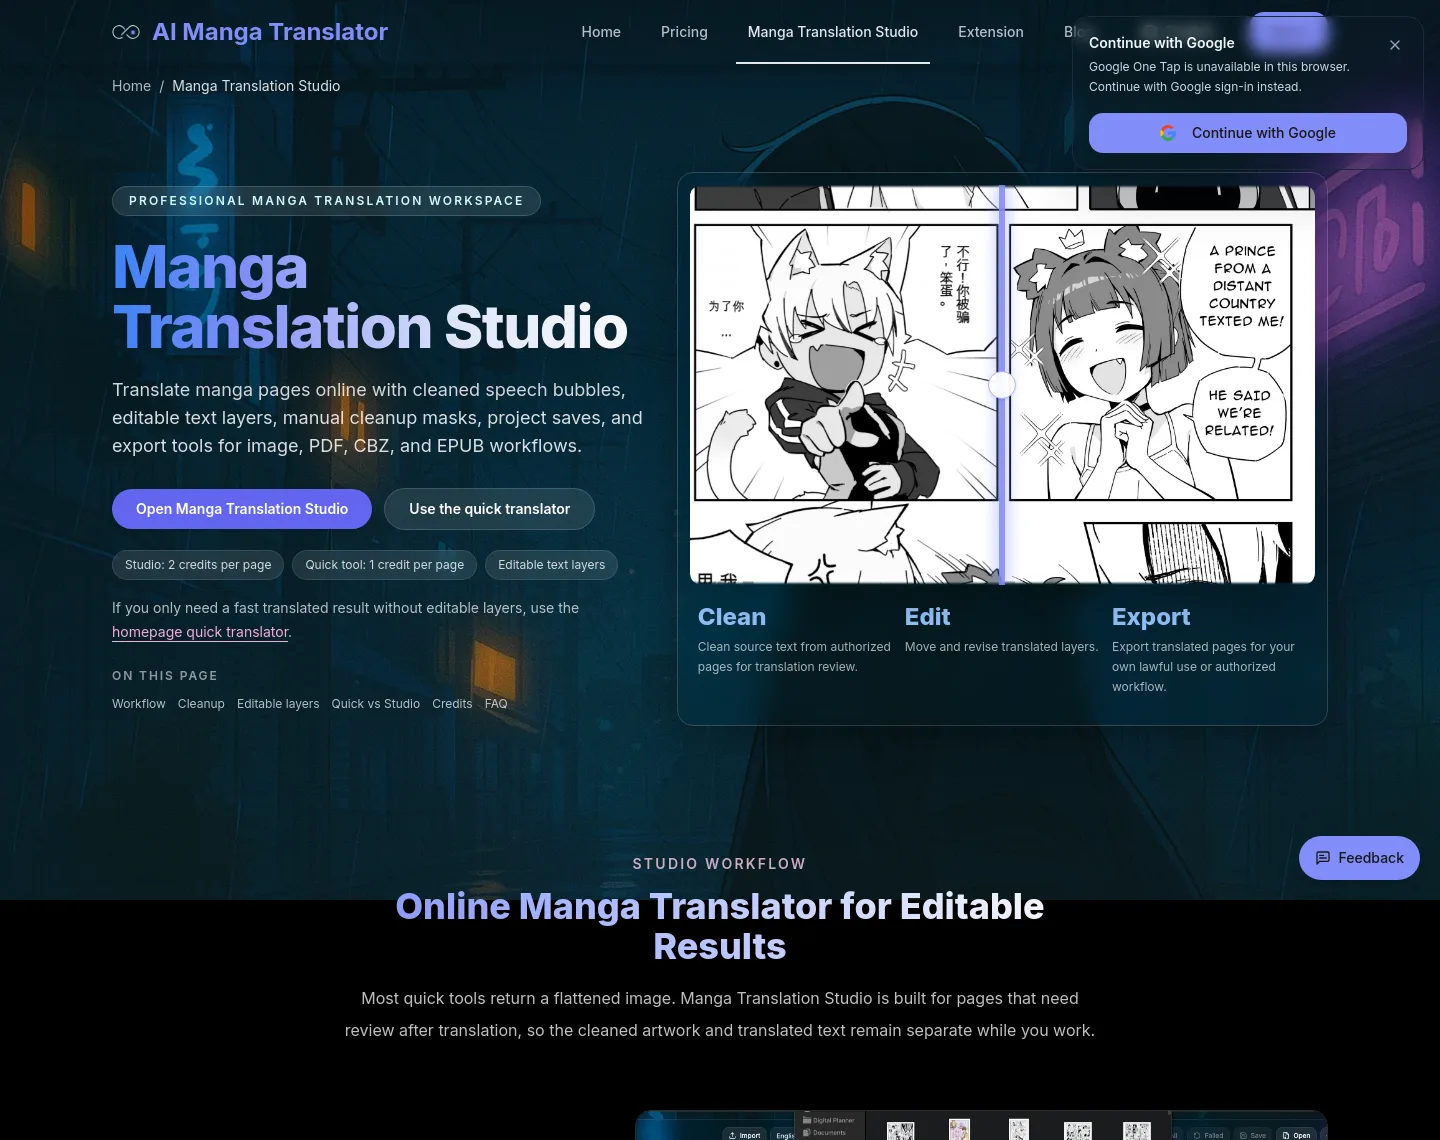1440x1140 pixels.
Task: Open the Extension navigation item
Action: [991, 32]
